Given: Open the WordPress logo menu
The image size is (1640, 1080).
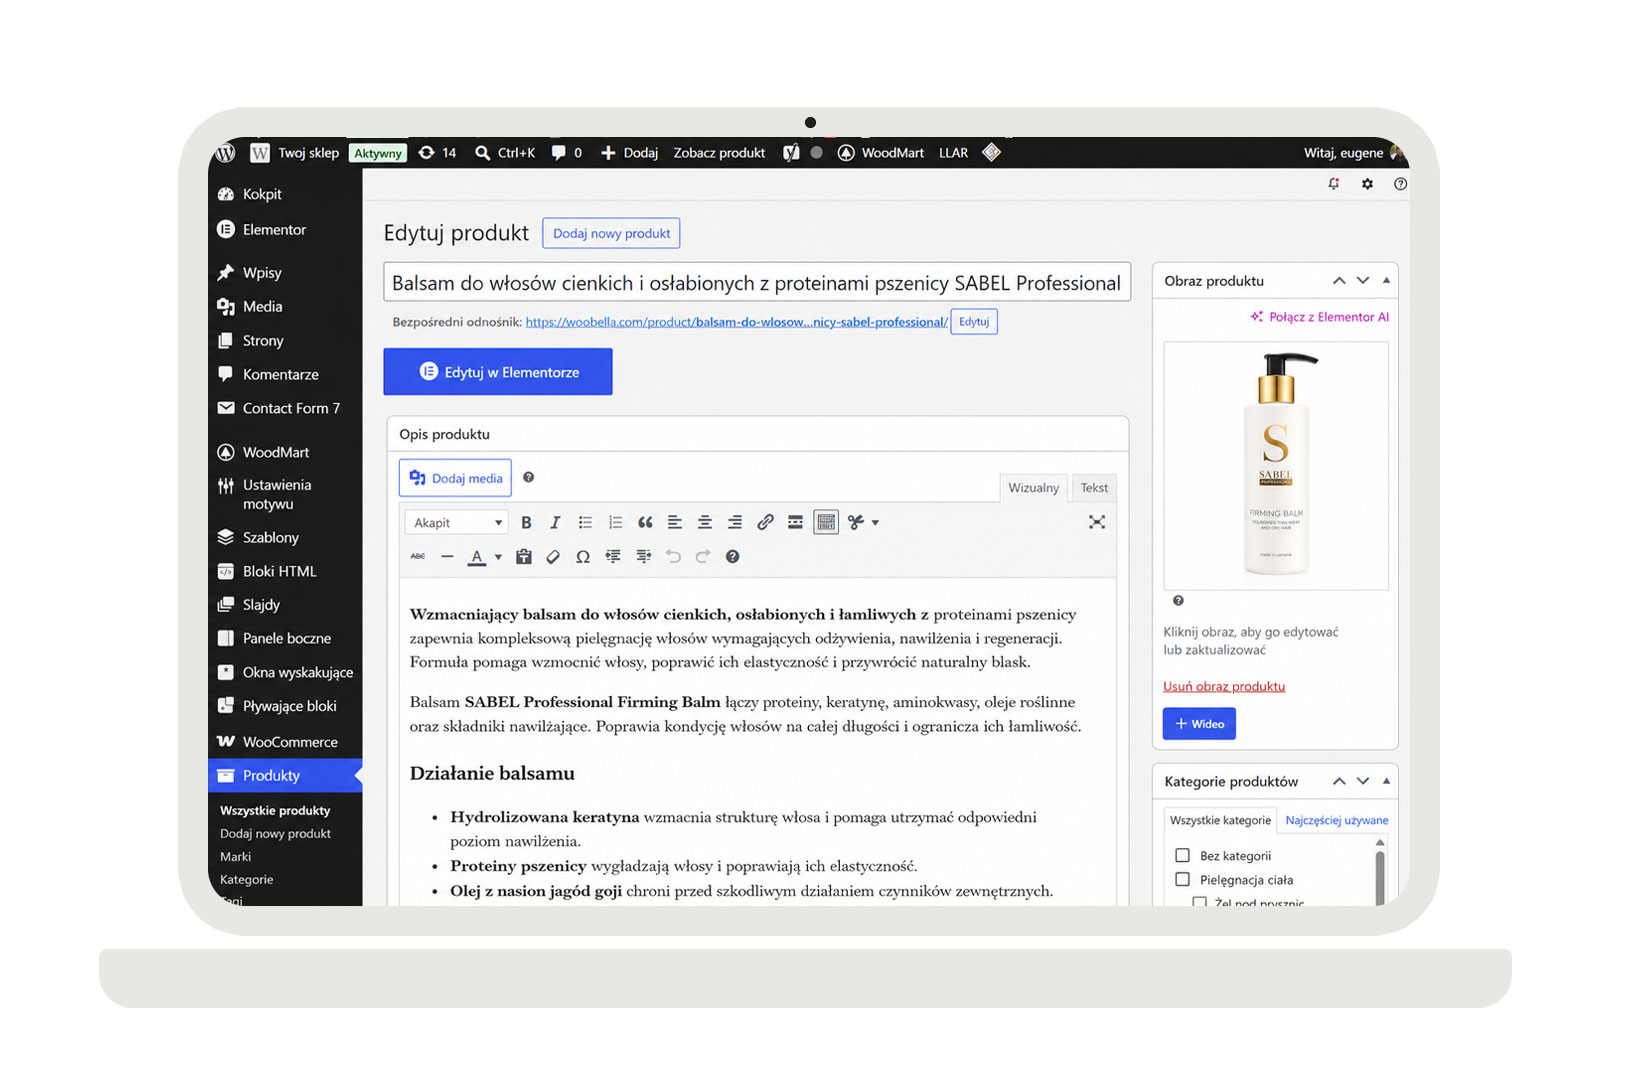Looking at the screenshot, I should click(x=227, y=153).
